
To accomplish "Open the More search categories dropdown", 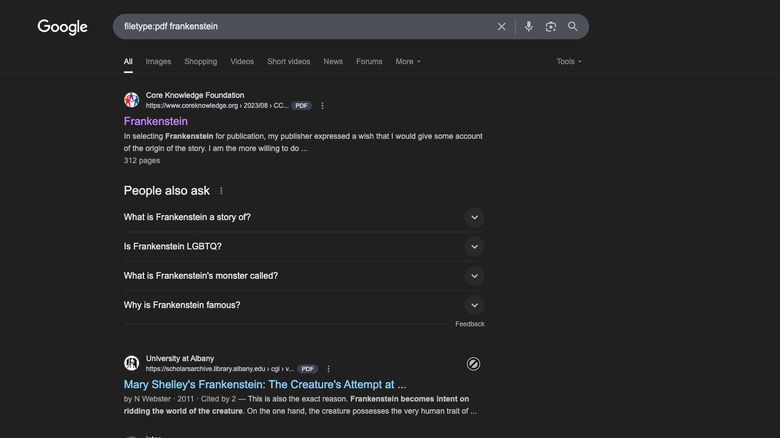I will [407, 61].
